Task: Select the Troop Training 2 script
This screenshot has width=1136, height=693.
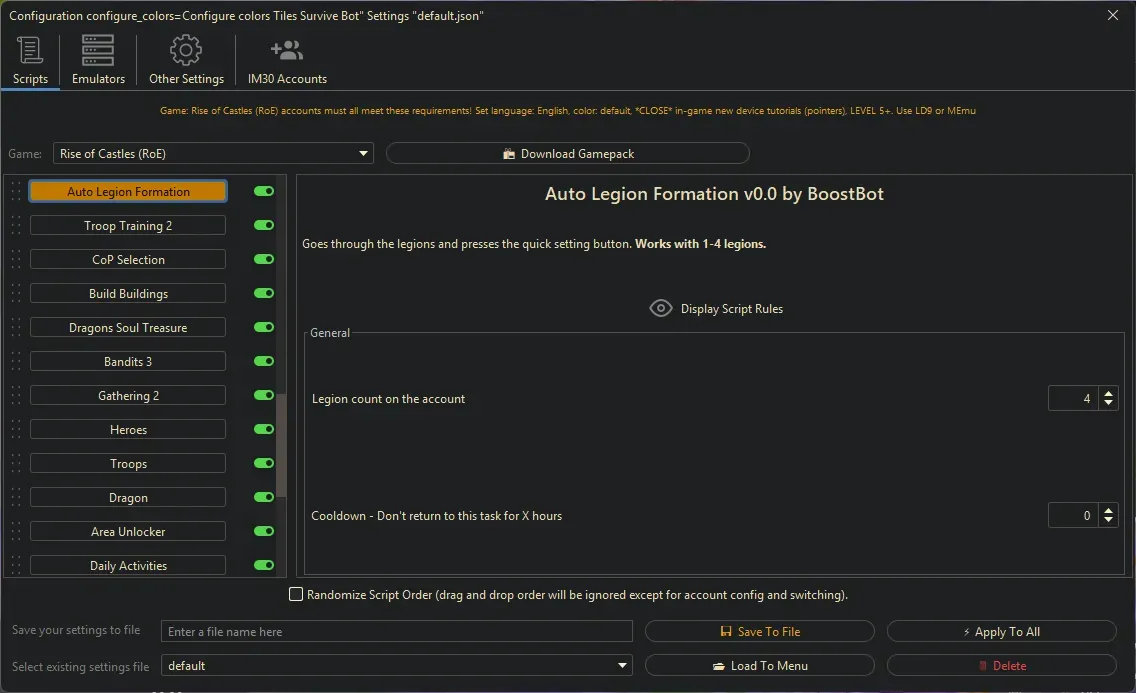Action: coord(128,225)
